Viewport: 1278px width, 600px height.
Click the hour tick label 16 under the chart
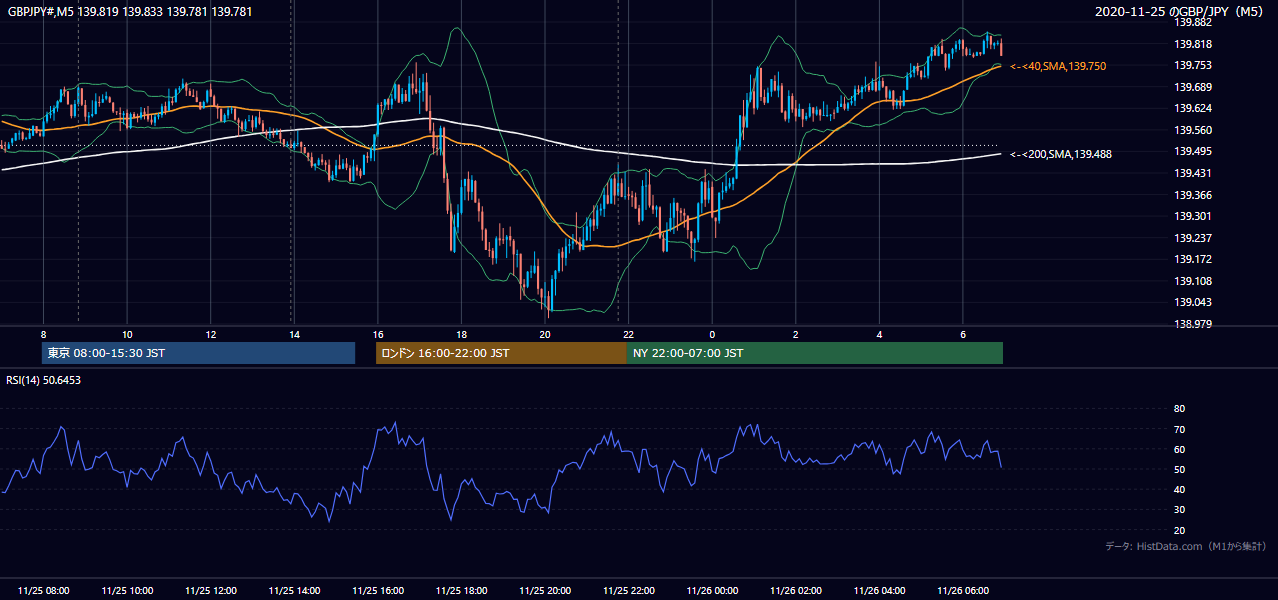coord(377,334)
